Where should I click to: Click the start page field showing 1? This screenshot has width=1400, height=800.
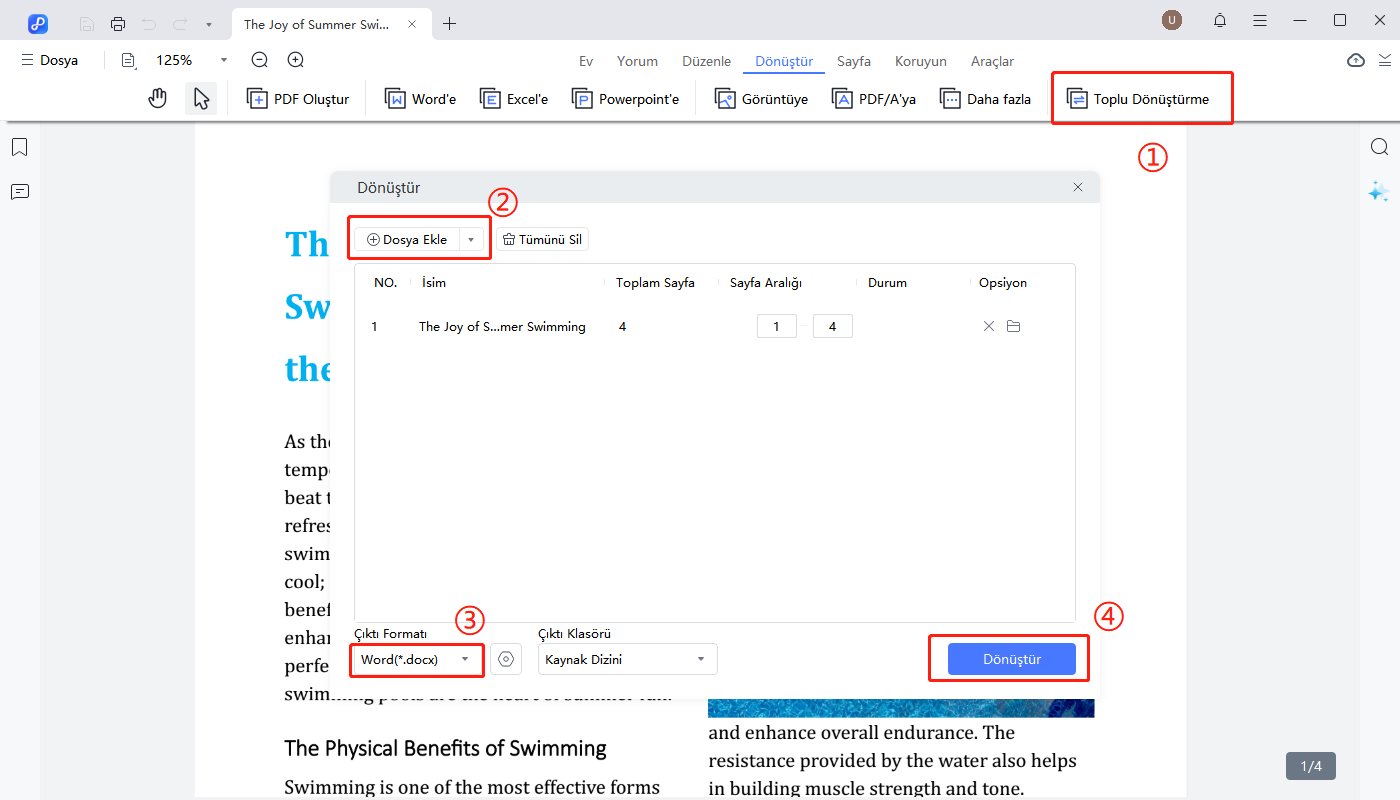[777, 326]
